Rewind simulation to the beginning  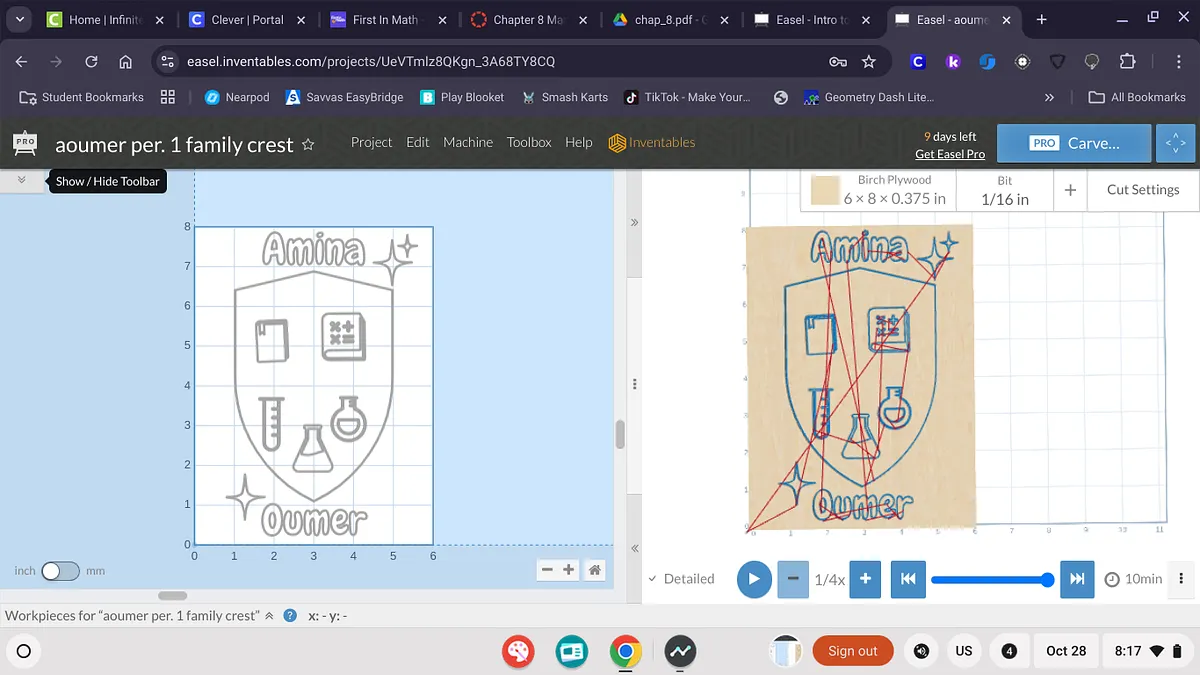[x=907, y=579]
